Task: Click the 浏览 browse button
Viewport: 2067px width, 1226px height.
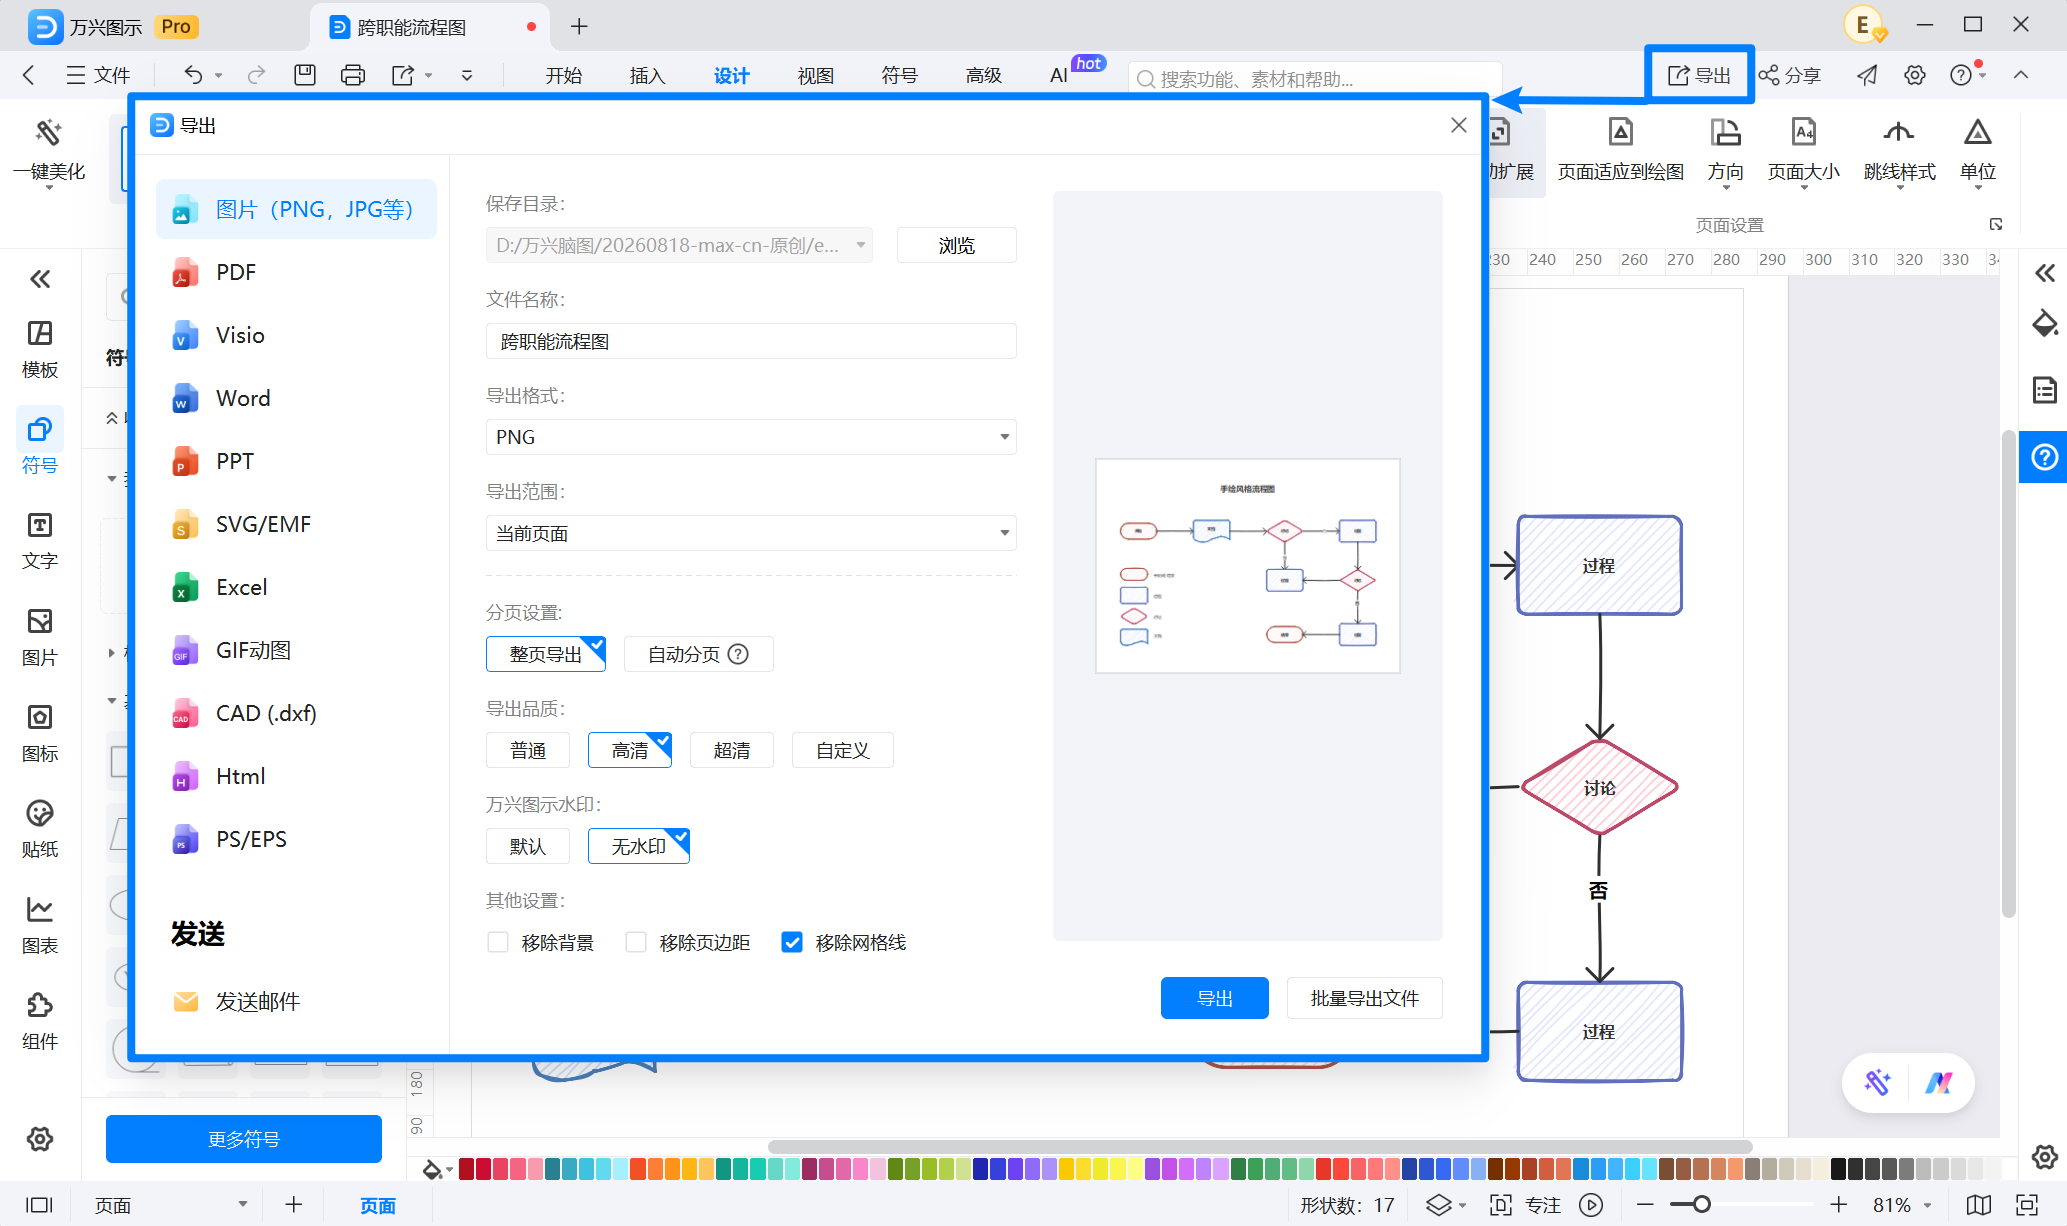Action: 956,245
